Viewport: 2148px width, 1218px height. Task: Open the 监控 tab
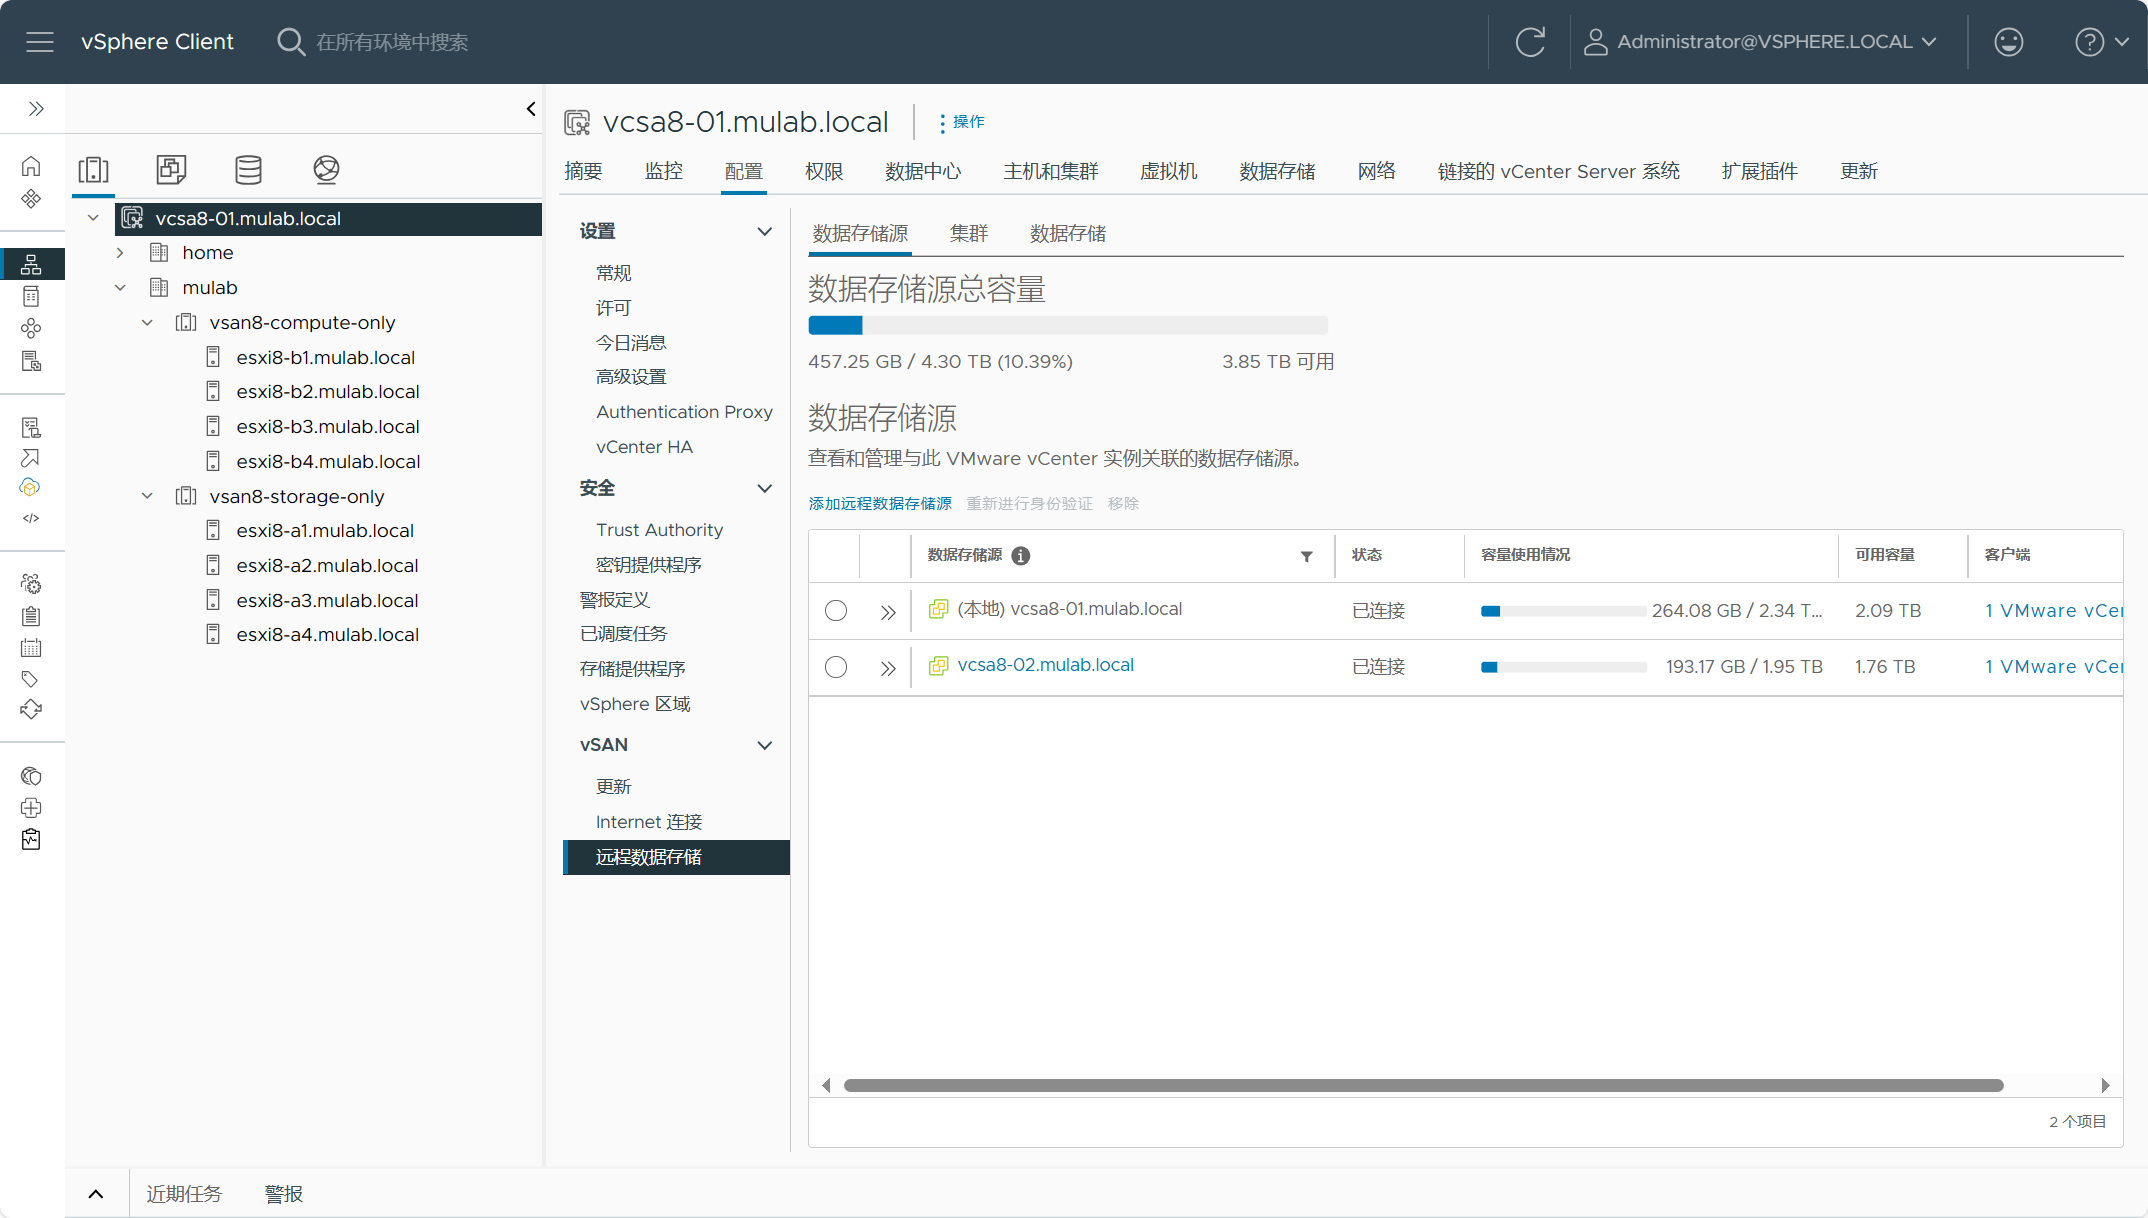pos(664,172)
